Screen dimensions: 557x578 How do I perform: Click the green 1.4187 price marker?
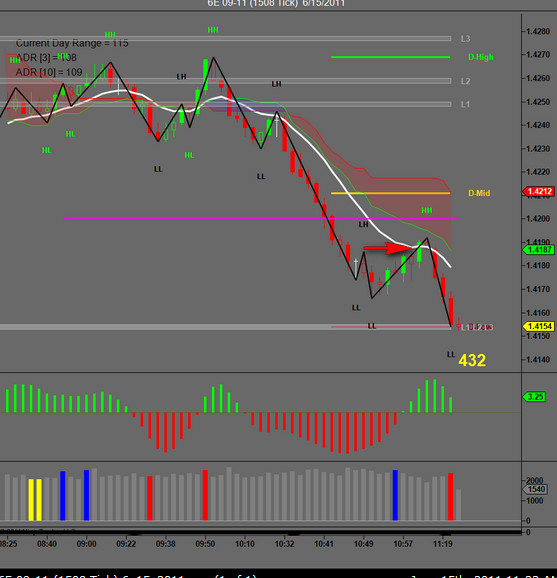tap(539, 250)
